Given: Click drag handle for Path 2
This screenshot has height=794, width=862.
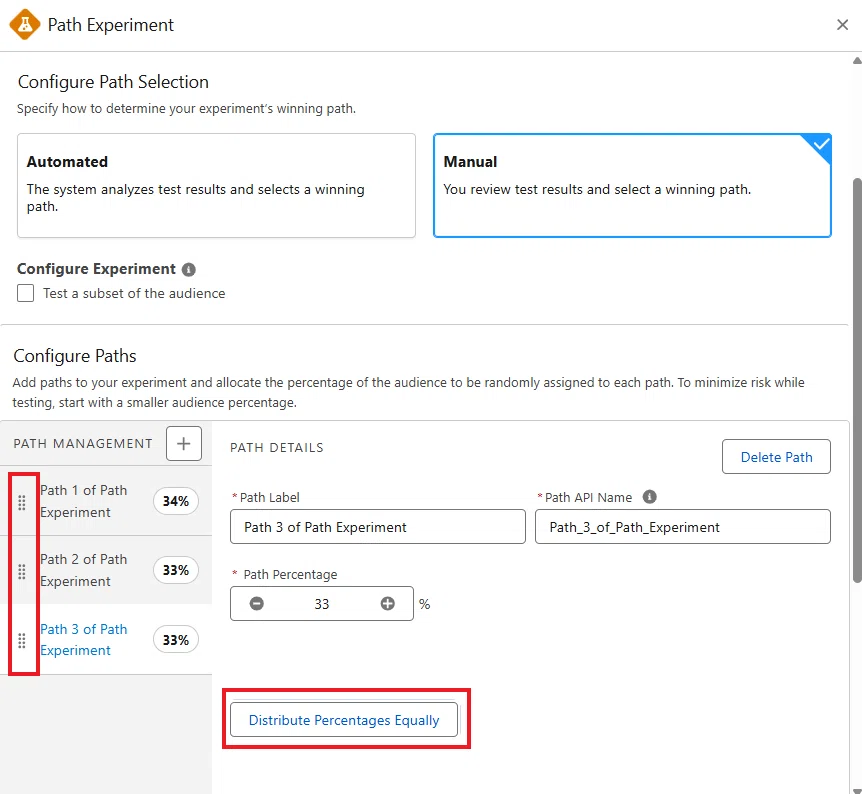Looking at the screenshot, I should 22,571.
